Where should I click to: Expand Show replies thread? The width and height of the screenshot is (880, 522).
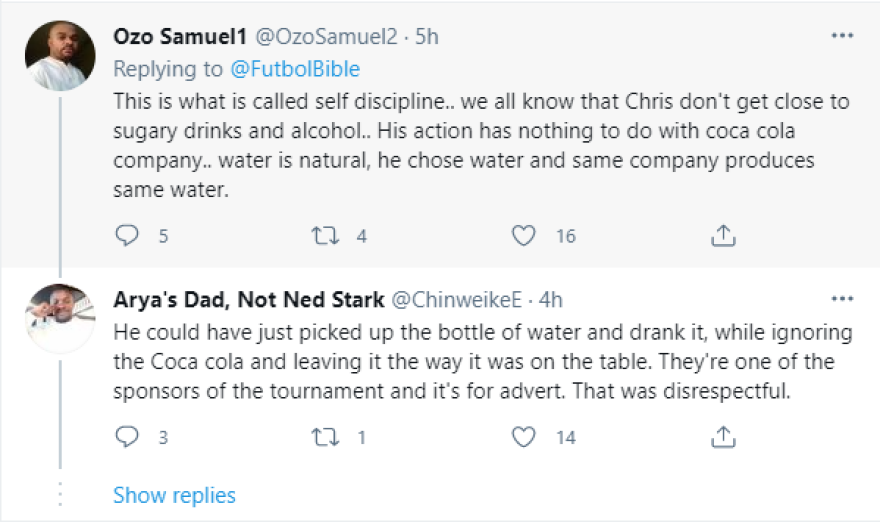174,495
